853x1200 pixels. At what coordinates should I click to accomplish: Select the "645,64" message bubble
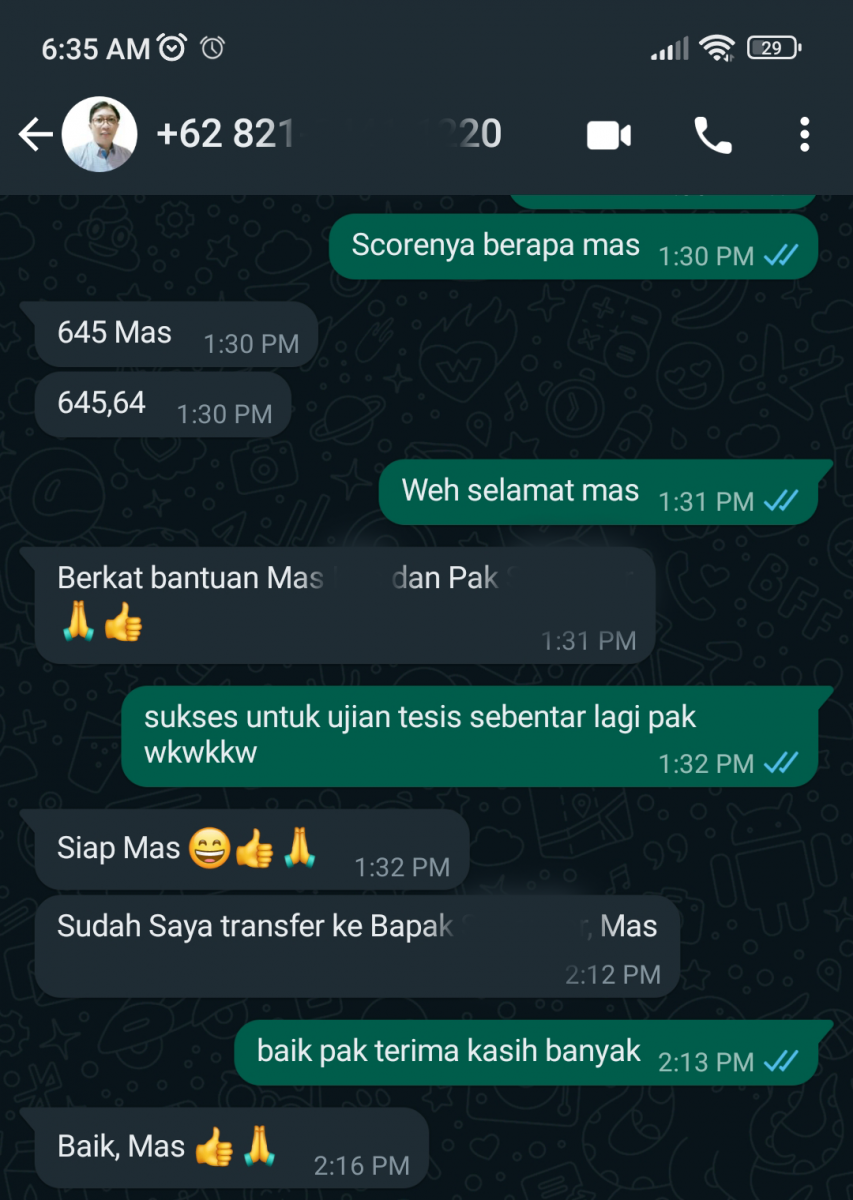[x=163, y=405]
